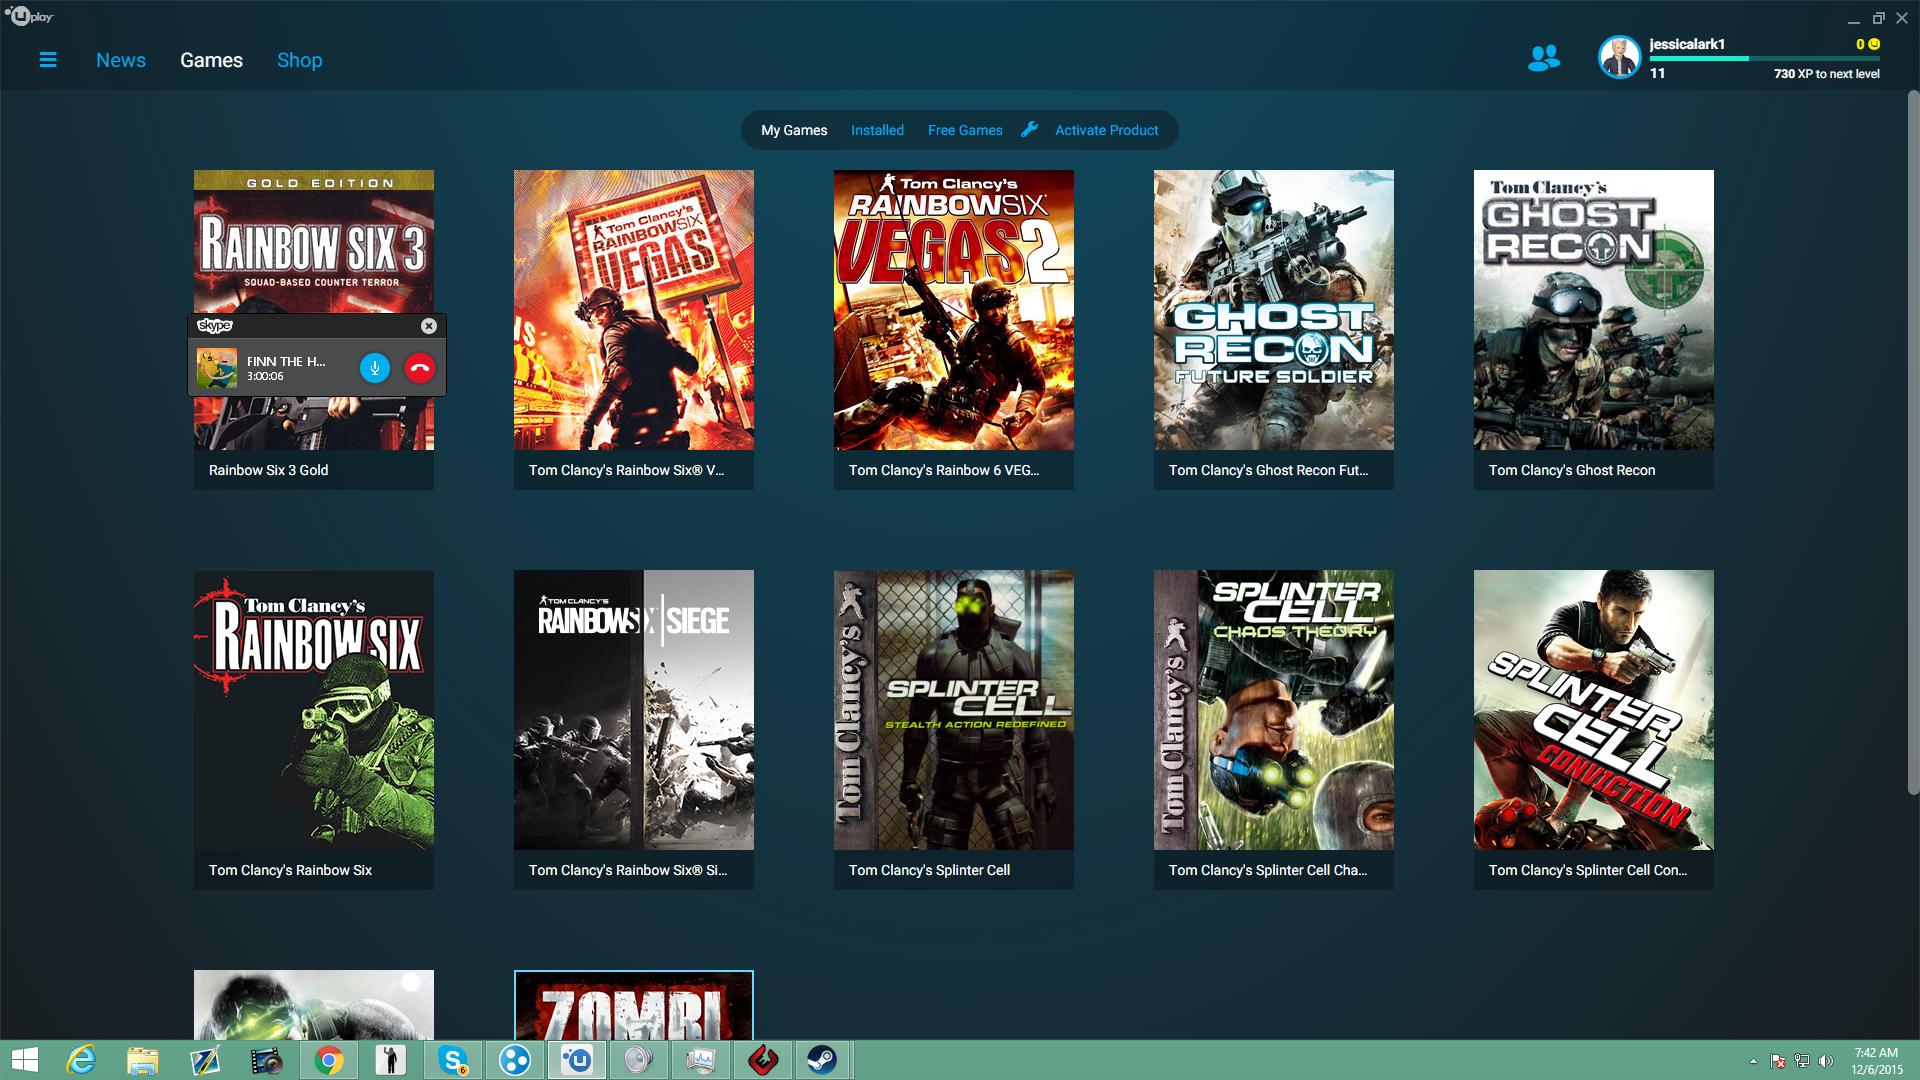This screenshot has height=1080, width=1920.
Task: Click "Tom Clancy's Rainbow Six® V..." title
Action: pyautogui.click(x=627, y=470)
